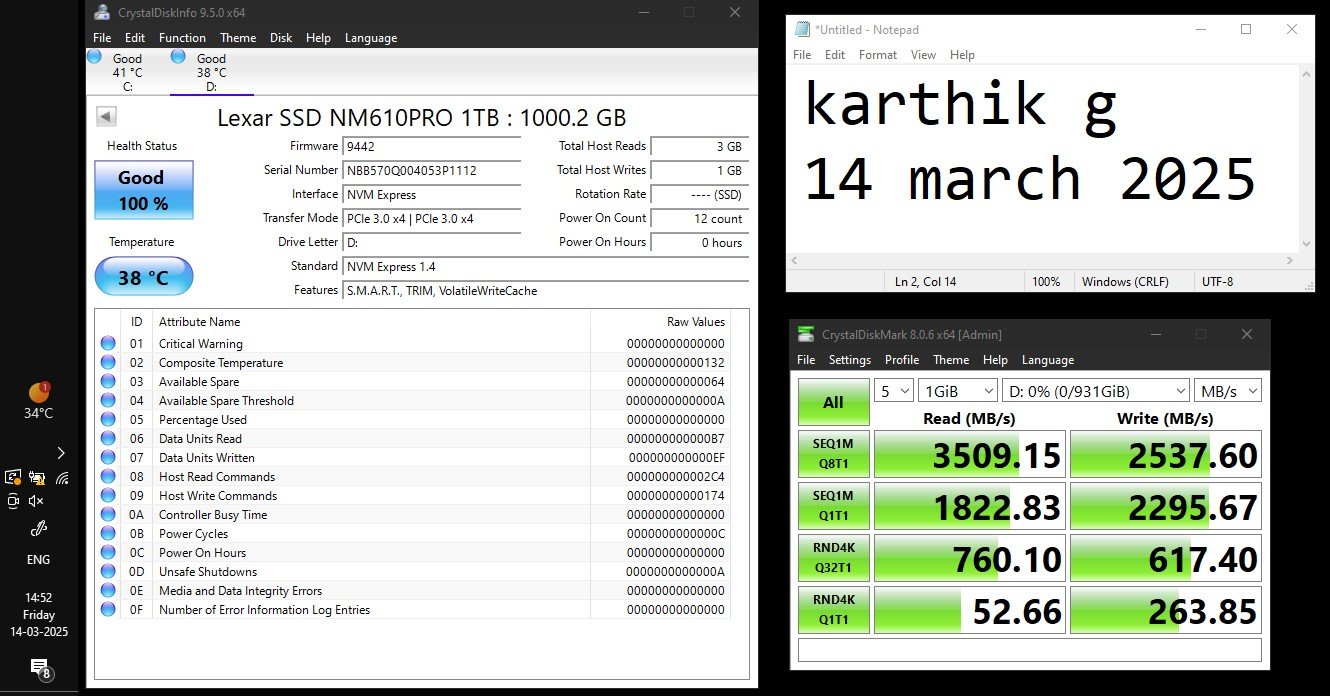1330x696 pixels.
Task: Click status icon for Unsafe Shutdowns row
Action: click(x=108, y=571)
